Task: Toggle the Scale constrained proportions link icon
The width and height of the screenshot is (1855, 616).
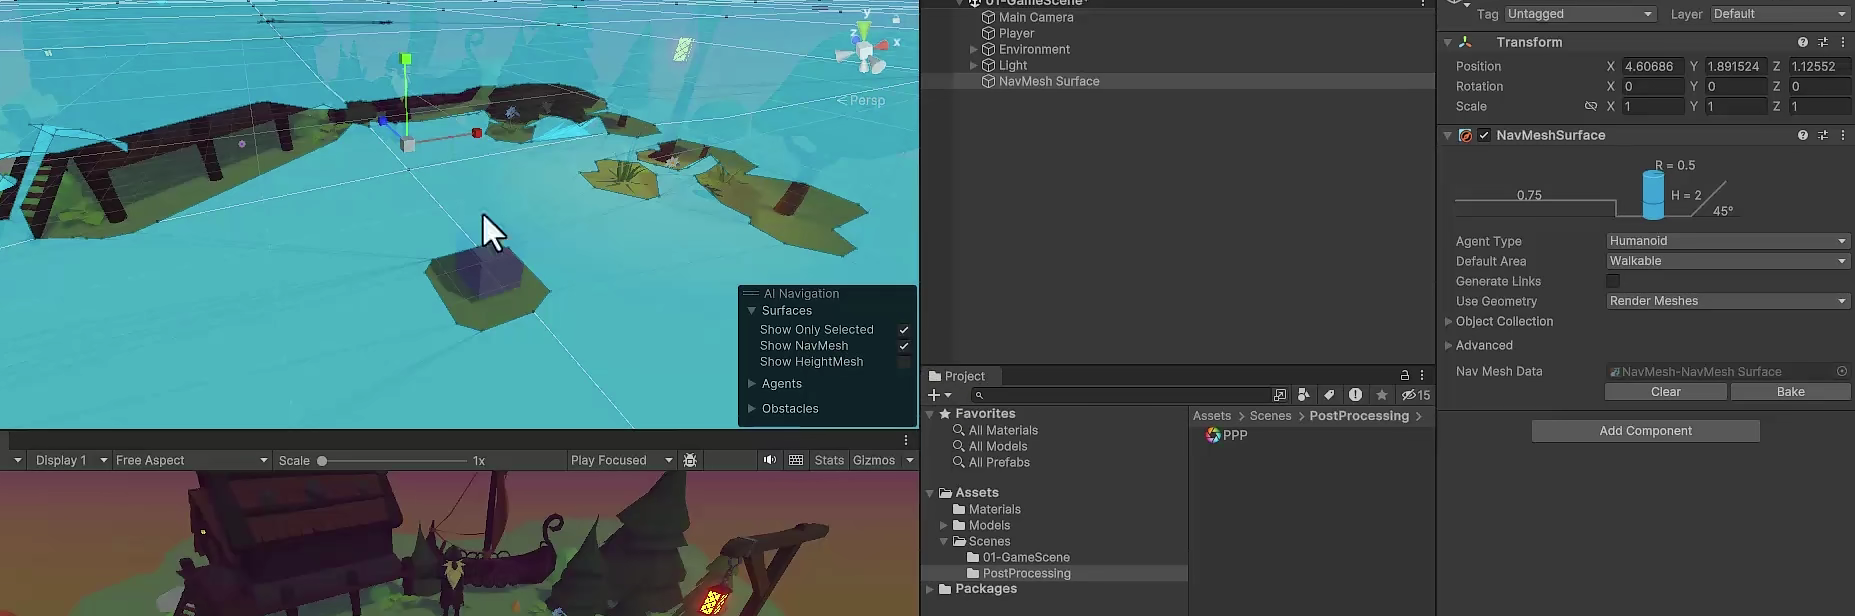Action: (x=1591, y=106)
